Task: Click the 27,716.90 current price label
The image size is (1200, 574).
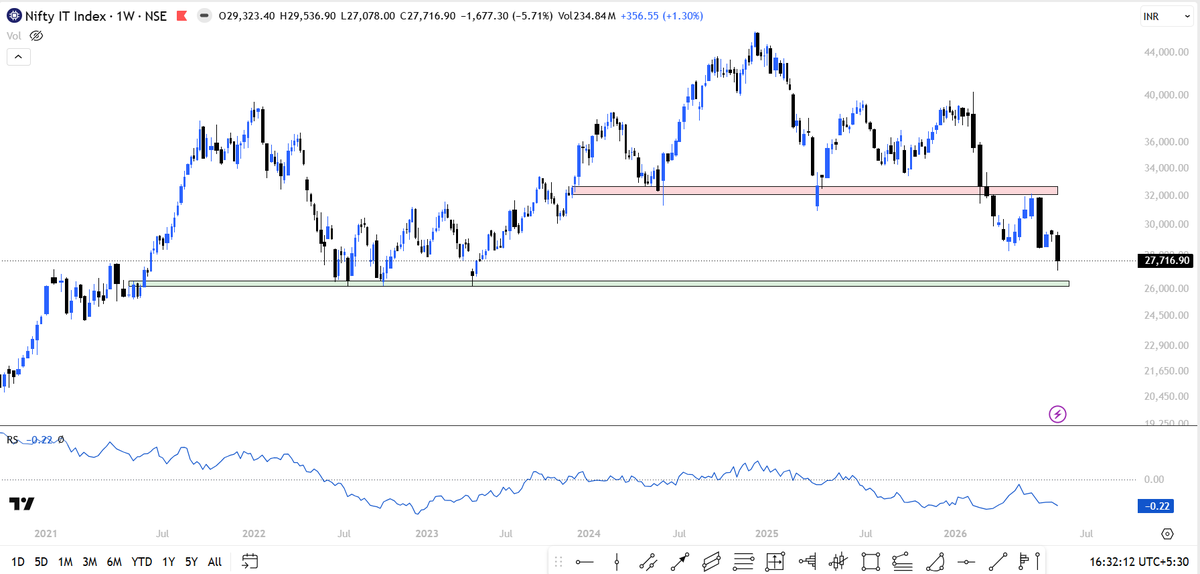Action: (x=1165, y=261)
